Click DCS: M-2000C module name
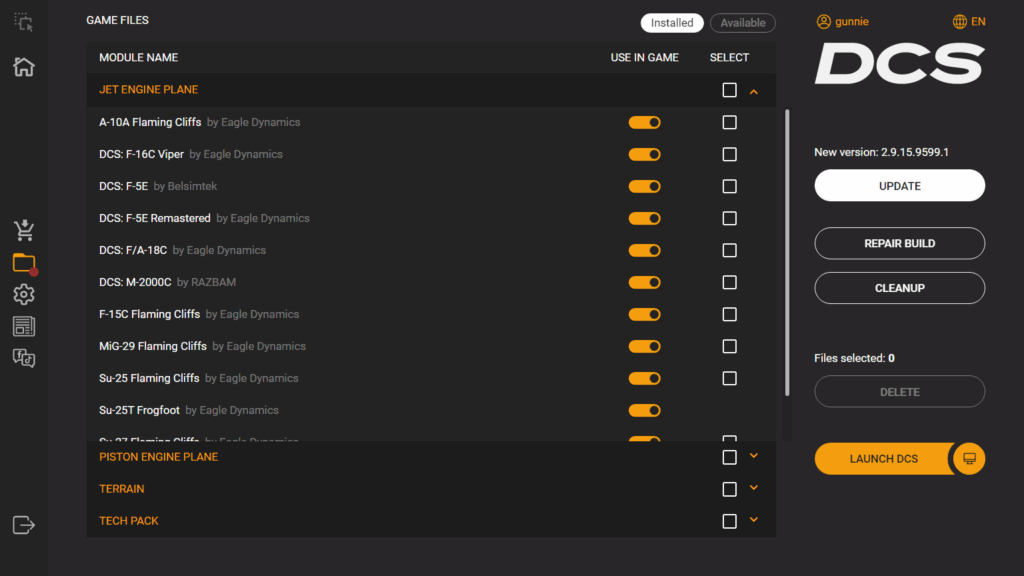This screenshot has width=1024, height=576. (135, 282)
